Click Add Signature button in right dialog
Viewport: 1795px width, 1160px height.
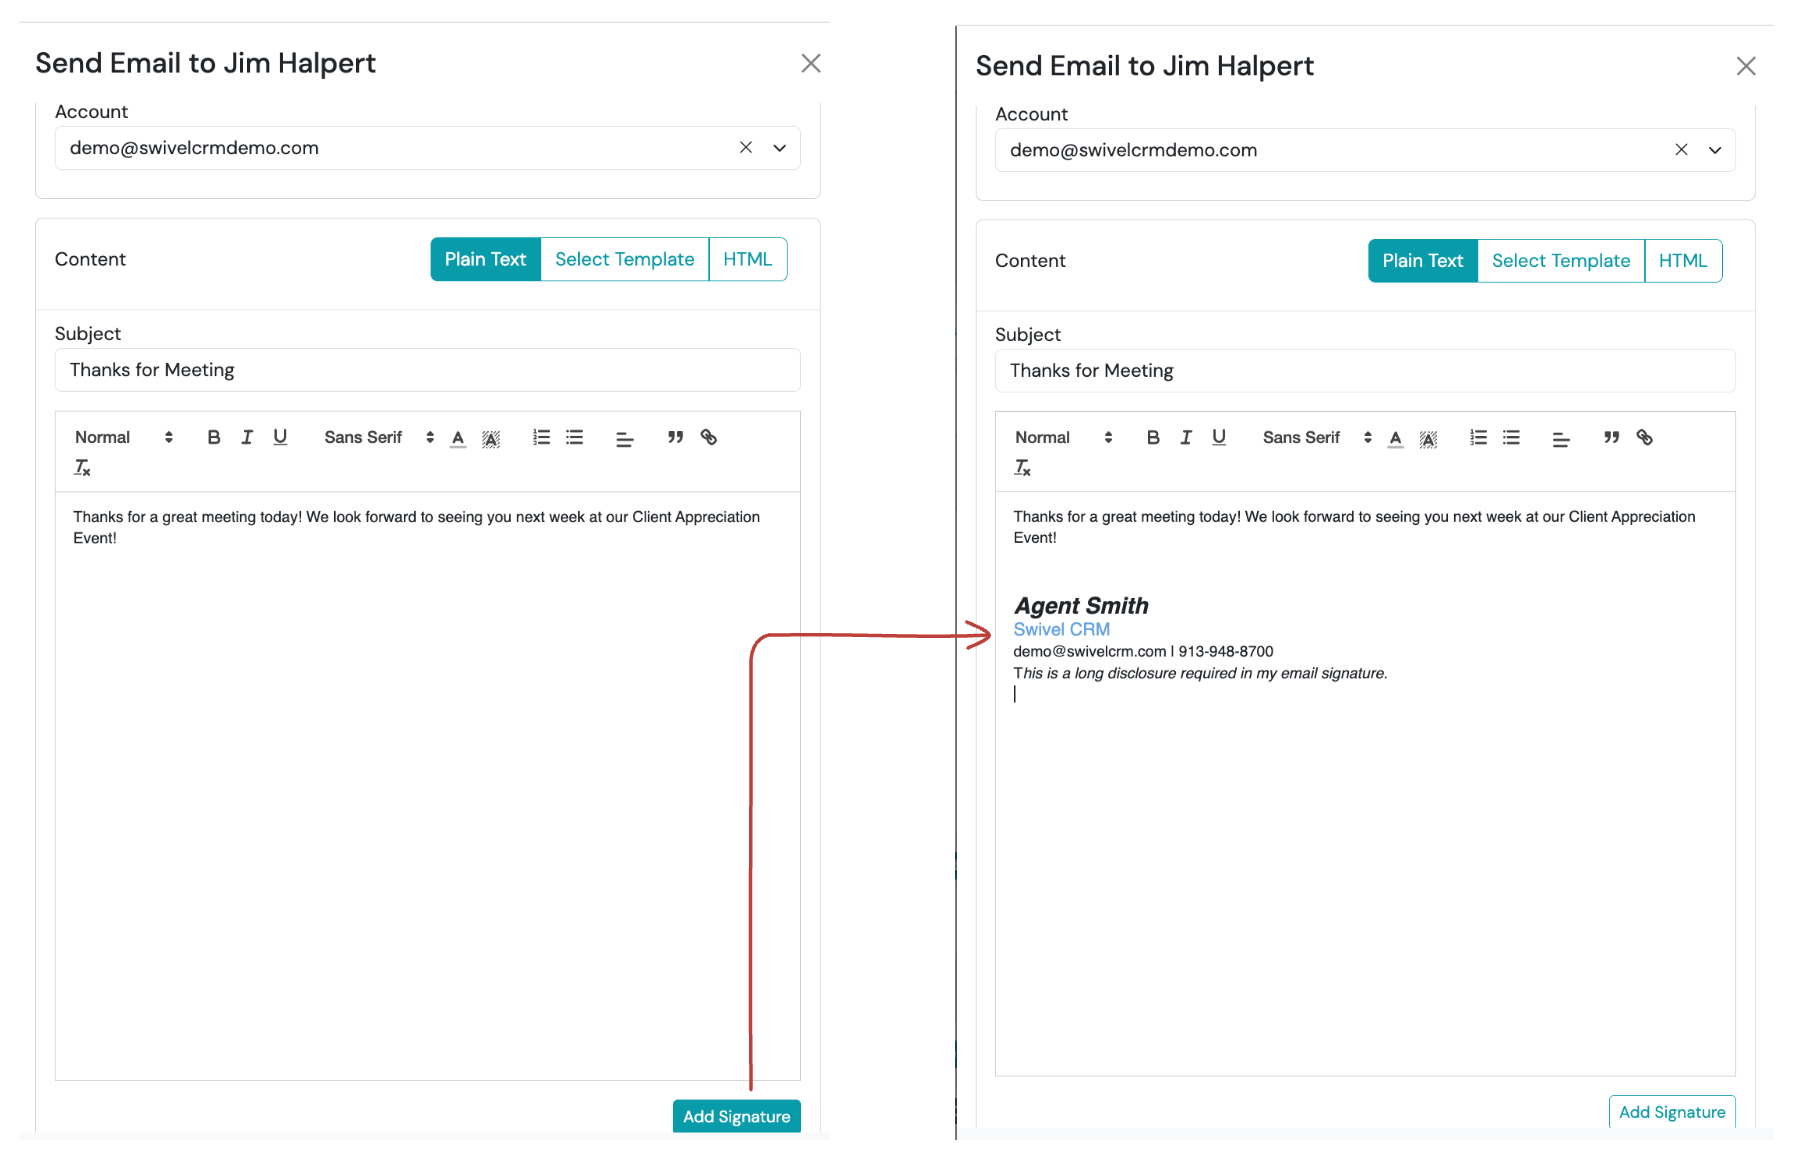click(1672, 1112)
